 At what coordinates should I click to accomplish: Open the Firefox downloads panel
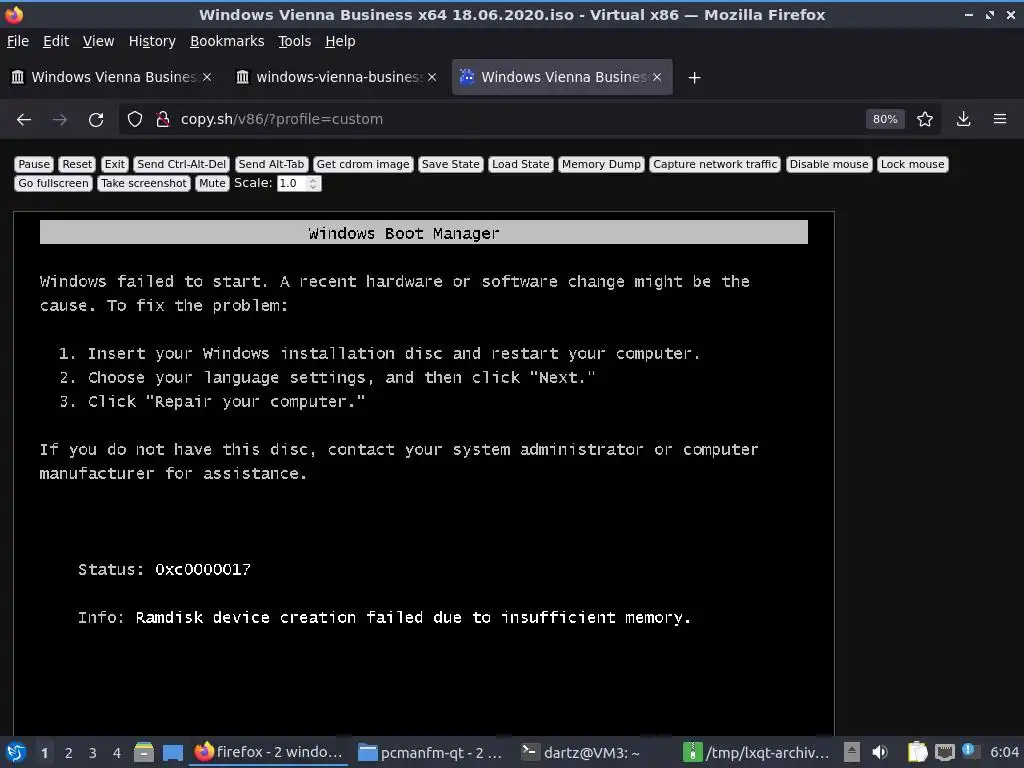(x=963, y=119)
